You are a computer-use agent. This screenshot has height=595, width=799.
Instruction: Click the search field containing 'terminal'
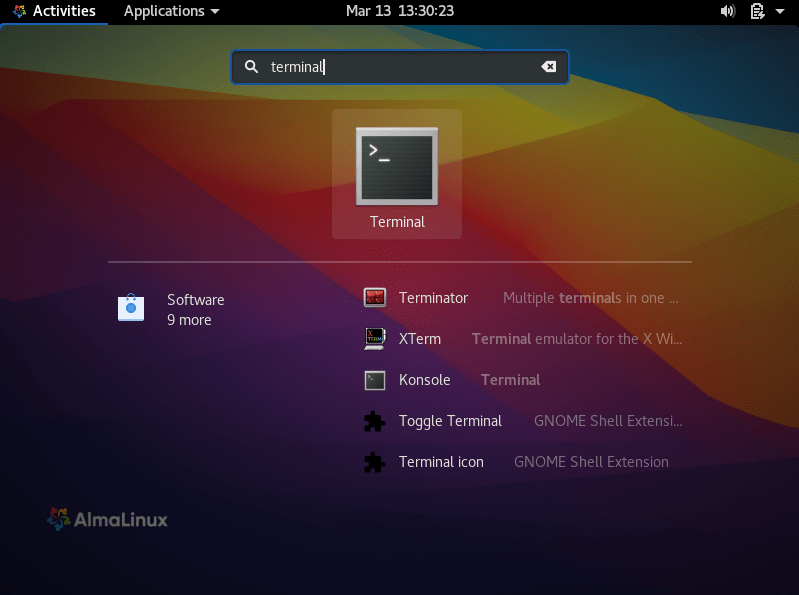[400, 67]
